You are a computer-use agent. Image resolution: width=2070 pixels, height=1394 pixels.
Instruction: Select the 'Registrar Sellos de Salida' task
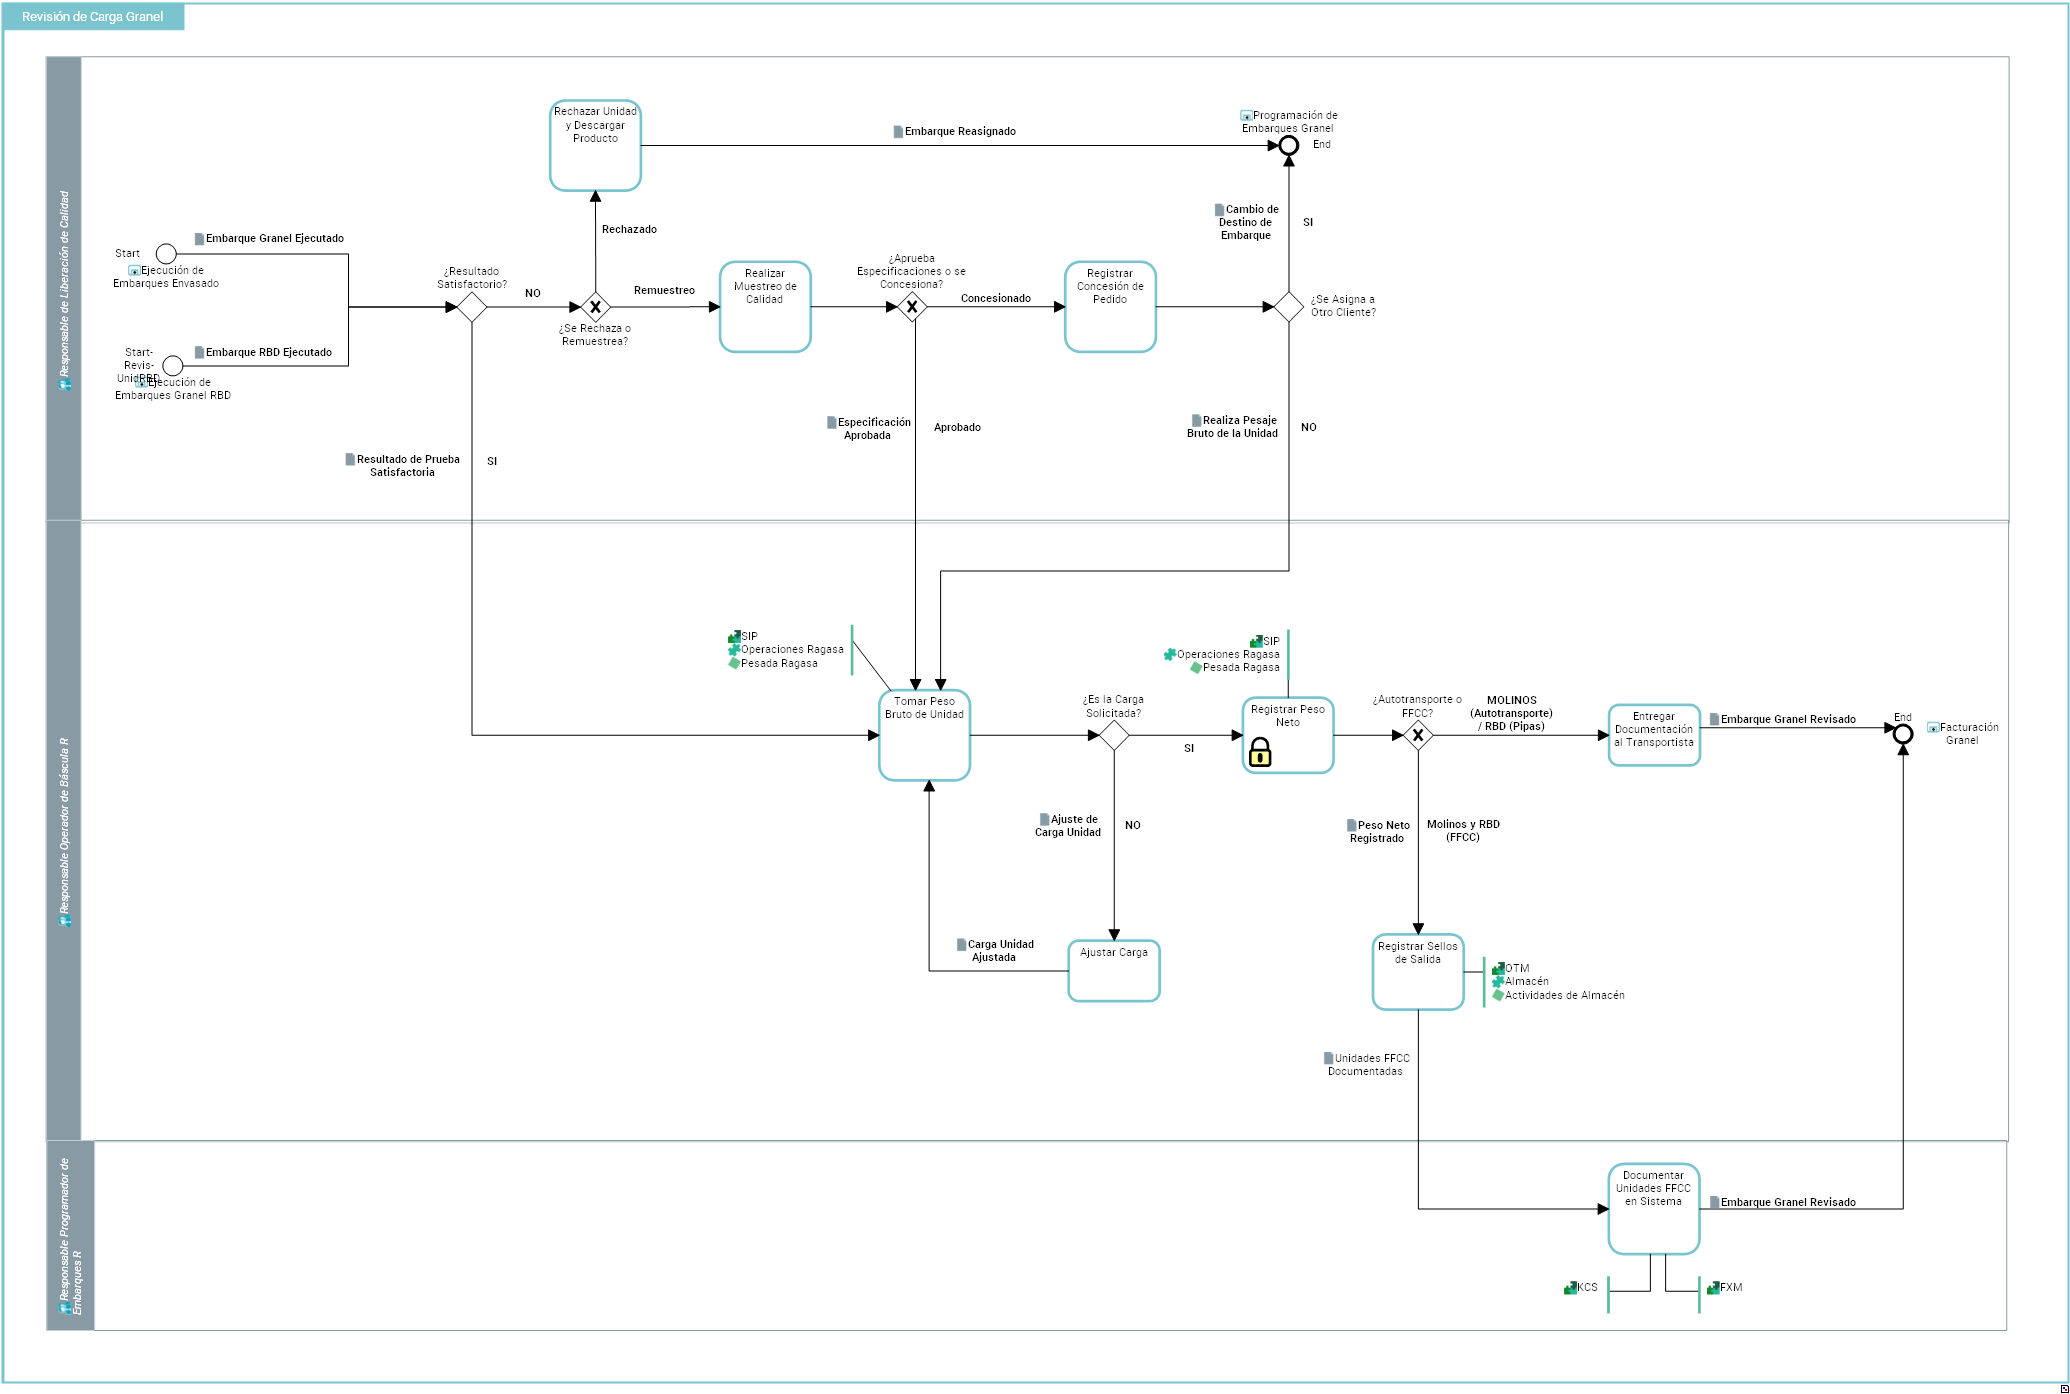point(1418,972)
